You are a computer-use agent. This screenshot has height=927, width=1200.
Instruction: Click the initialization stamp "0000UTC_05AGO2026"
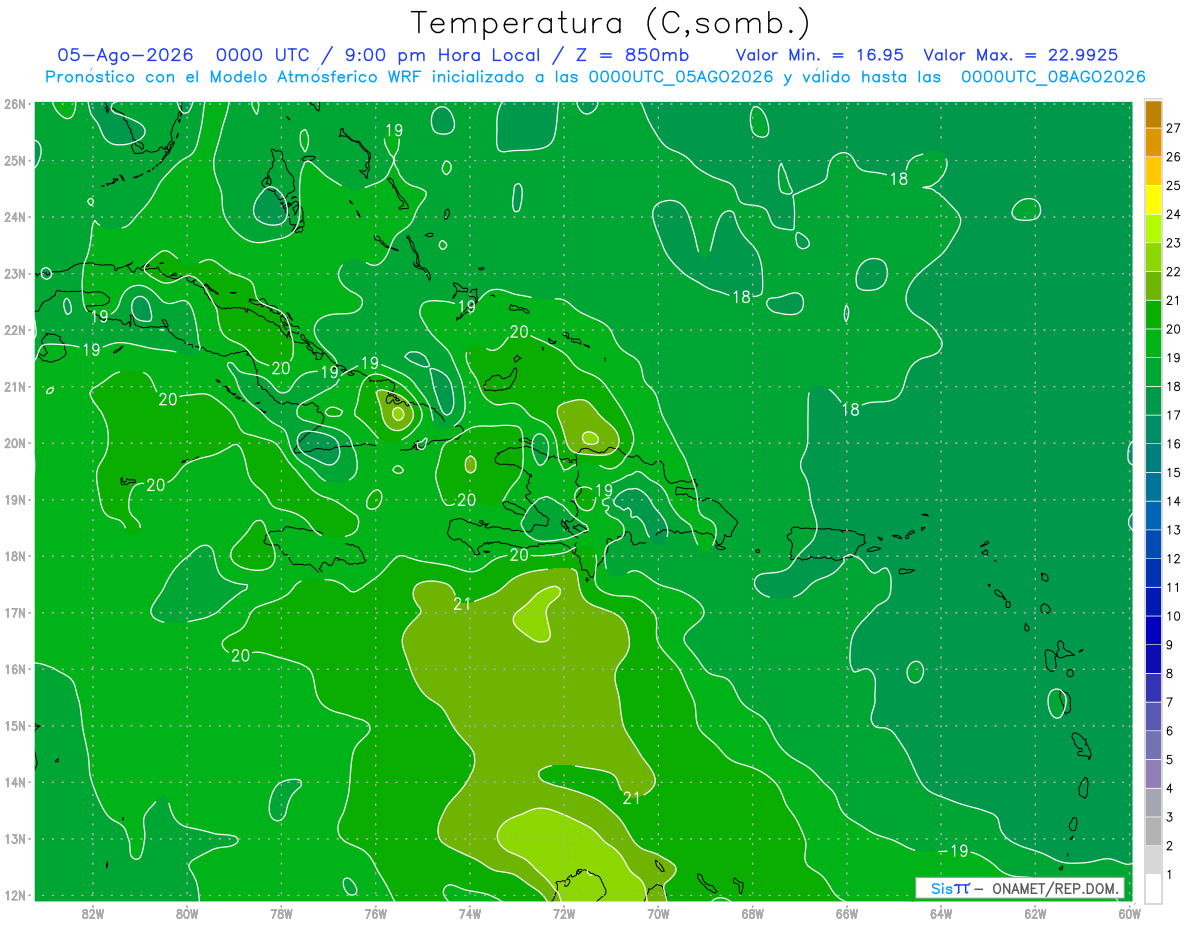coord(681,77)
